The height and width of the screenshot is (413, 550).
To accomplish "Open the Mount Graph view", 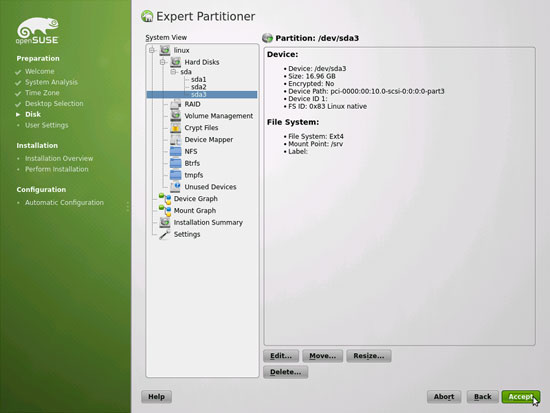I will click(195, 211).
